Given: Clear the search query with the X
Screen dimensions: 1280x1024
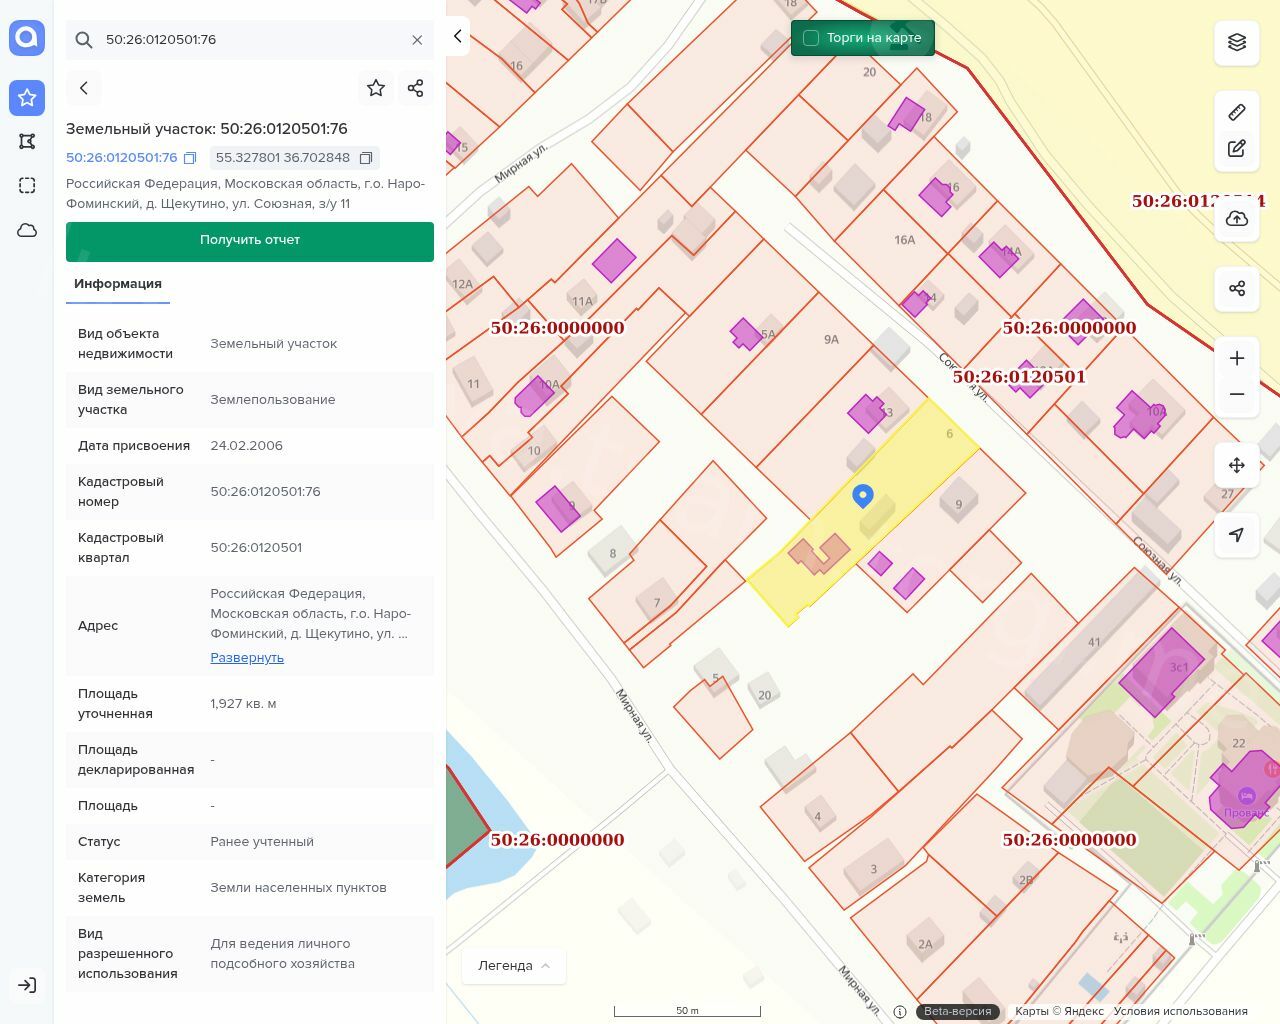Looking at the screenshot, I should (417, 40).
